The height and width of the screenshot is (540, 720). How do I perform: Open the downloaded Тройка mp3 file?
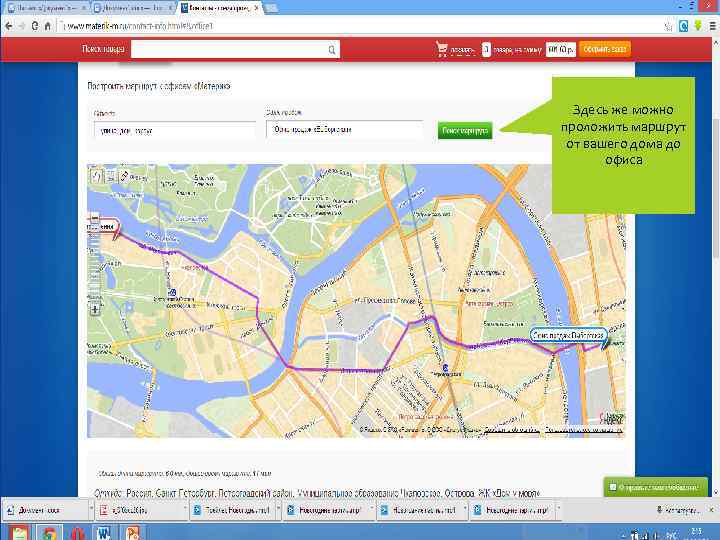click(x=233, y=510)
